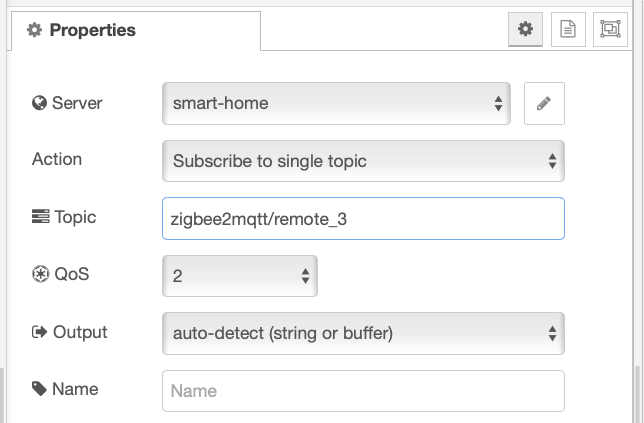Open the QoS dropdown set to 2
Viewport: 644px width, 423px height.
pos(240,276)
